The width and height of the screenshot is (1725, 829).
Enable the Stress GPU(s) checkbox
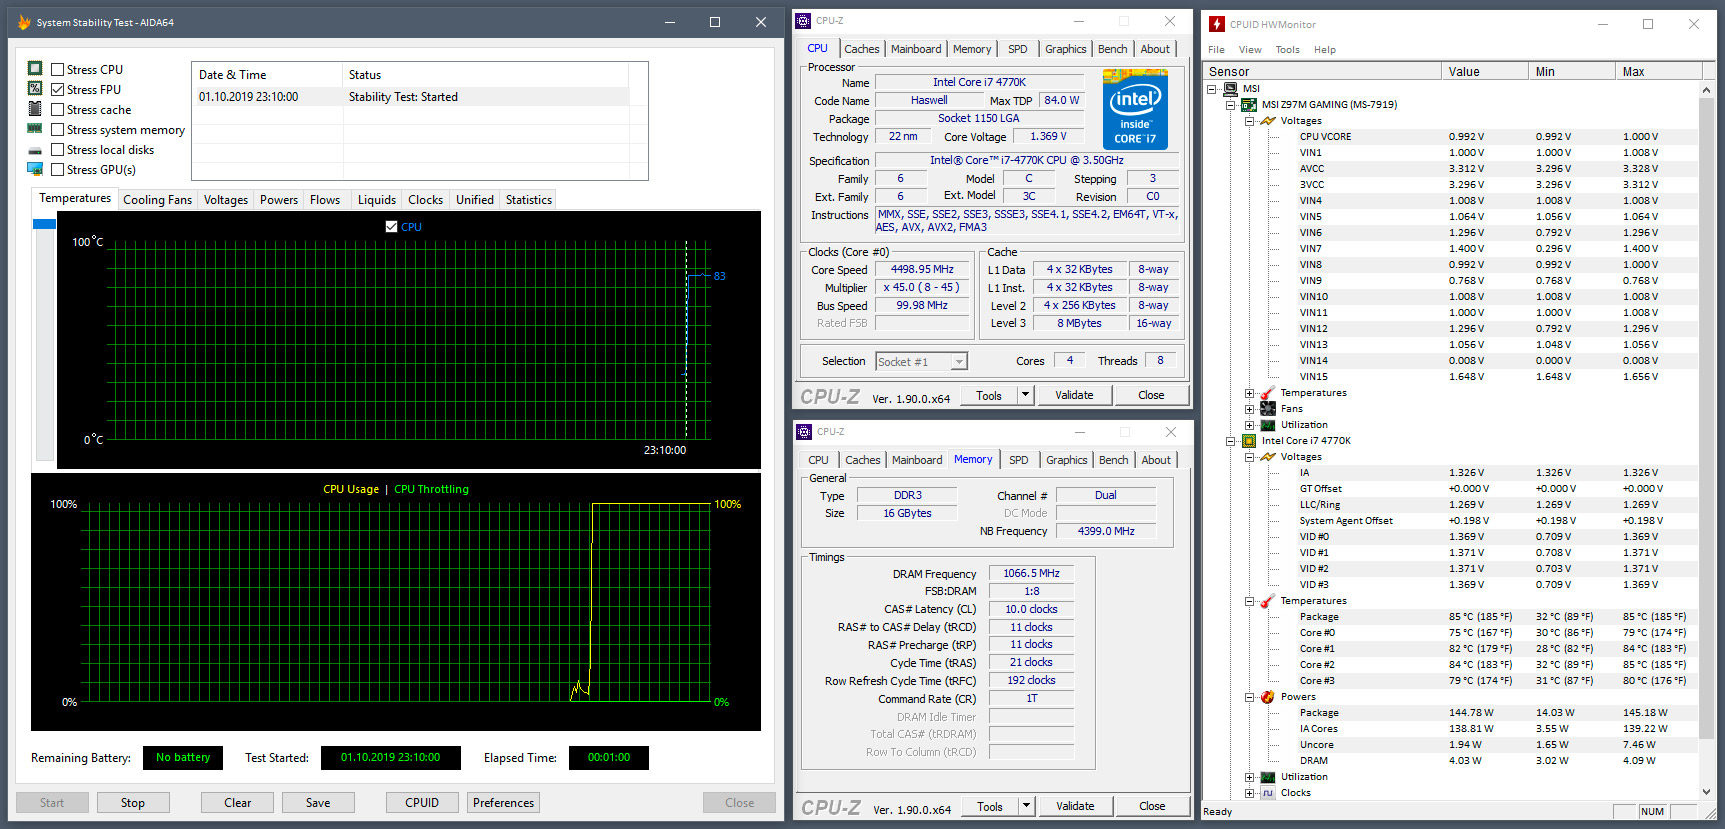58,169
